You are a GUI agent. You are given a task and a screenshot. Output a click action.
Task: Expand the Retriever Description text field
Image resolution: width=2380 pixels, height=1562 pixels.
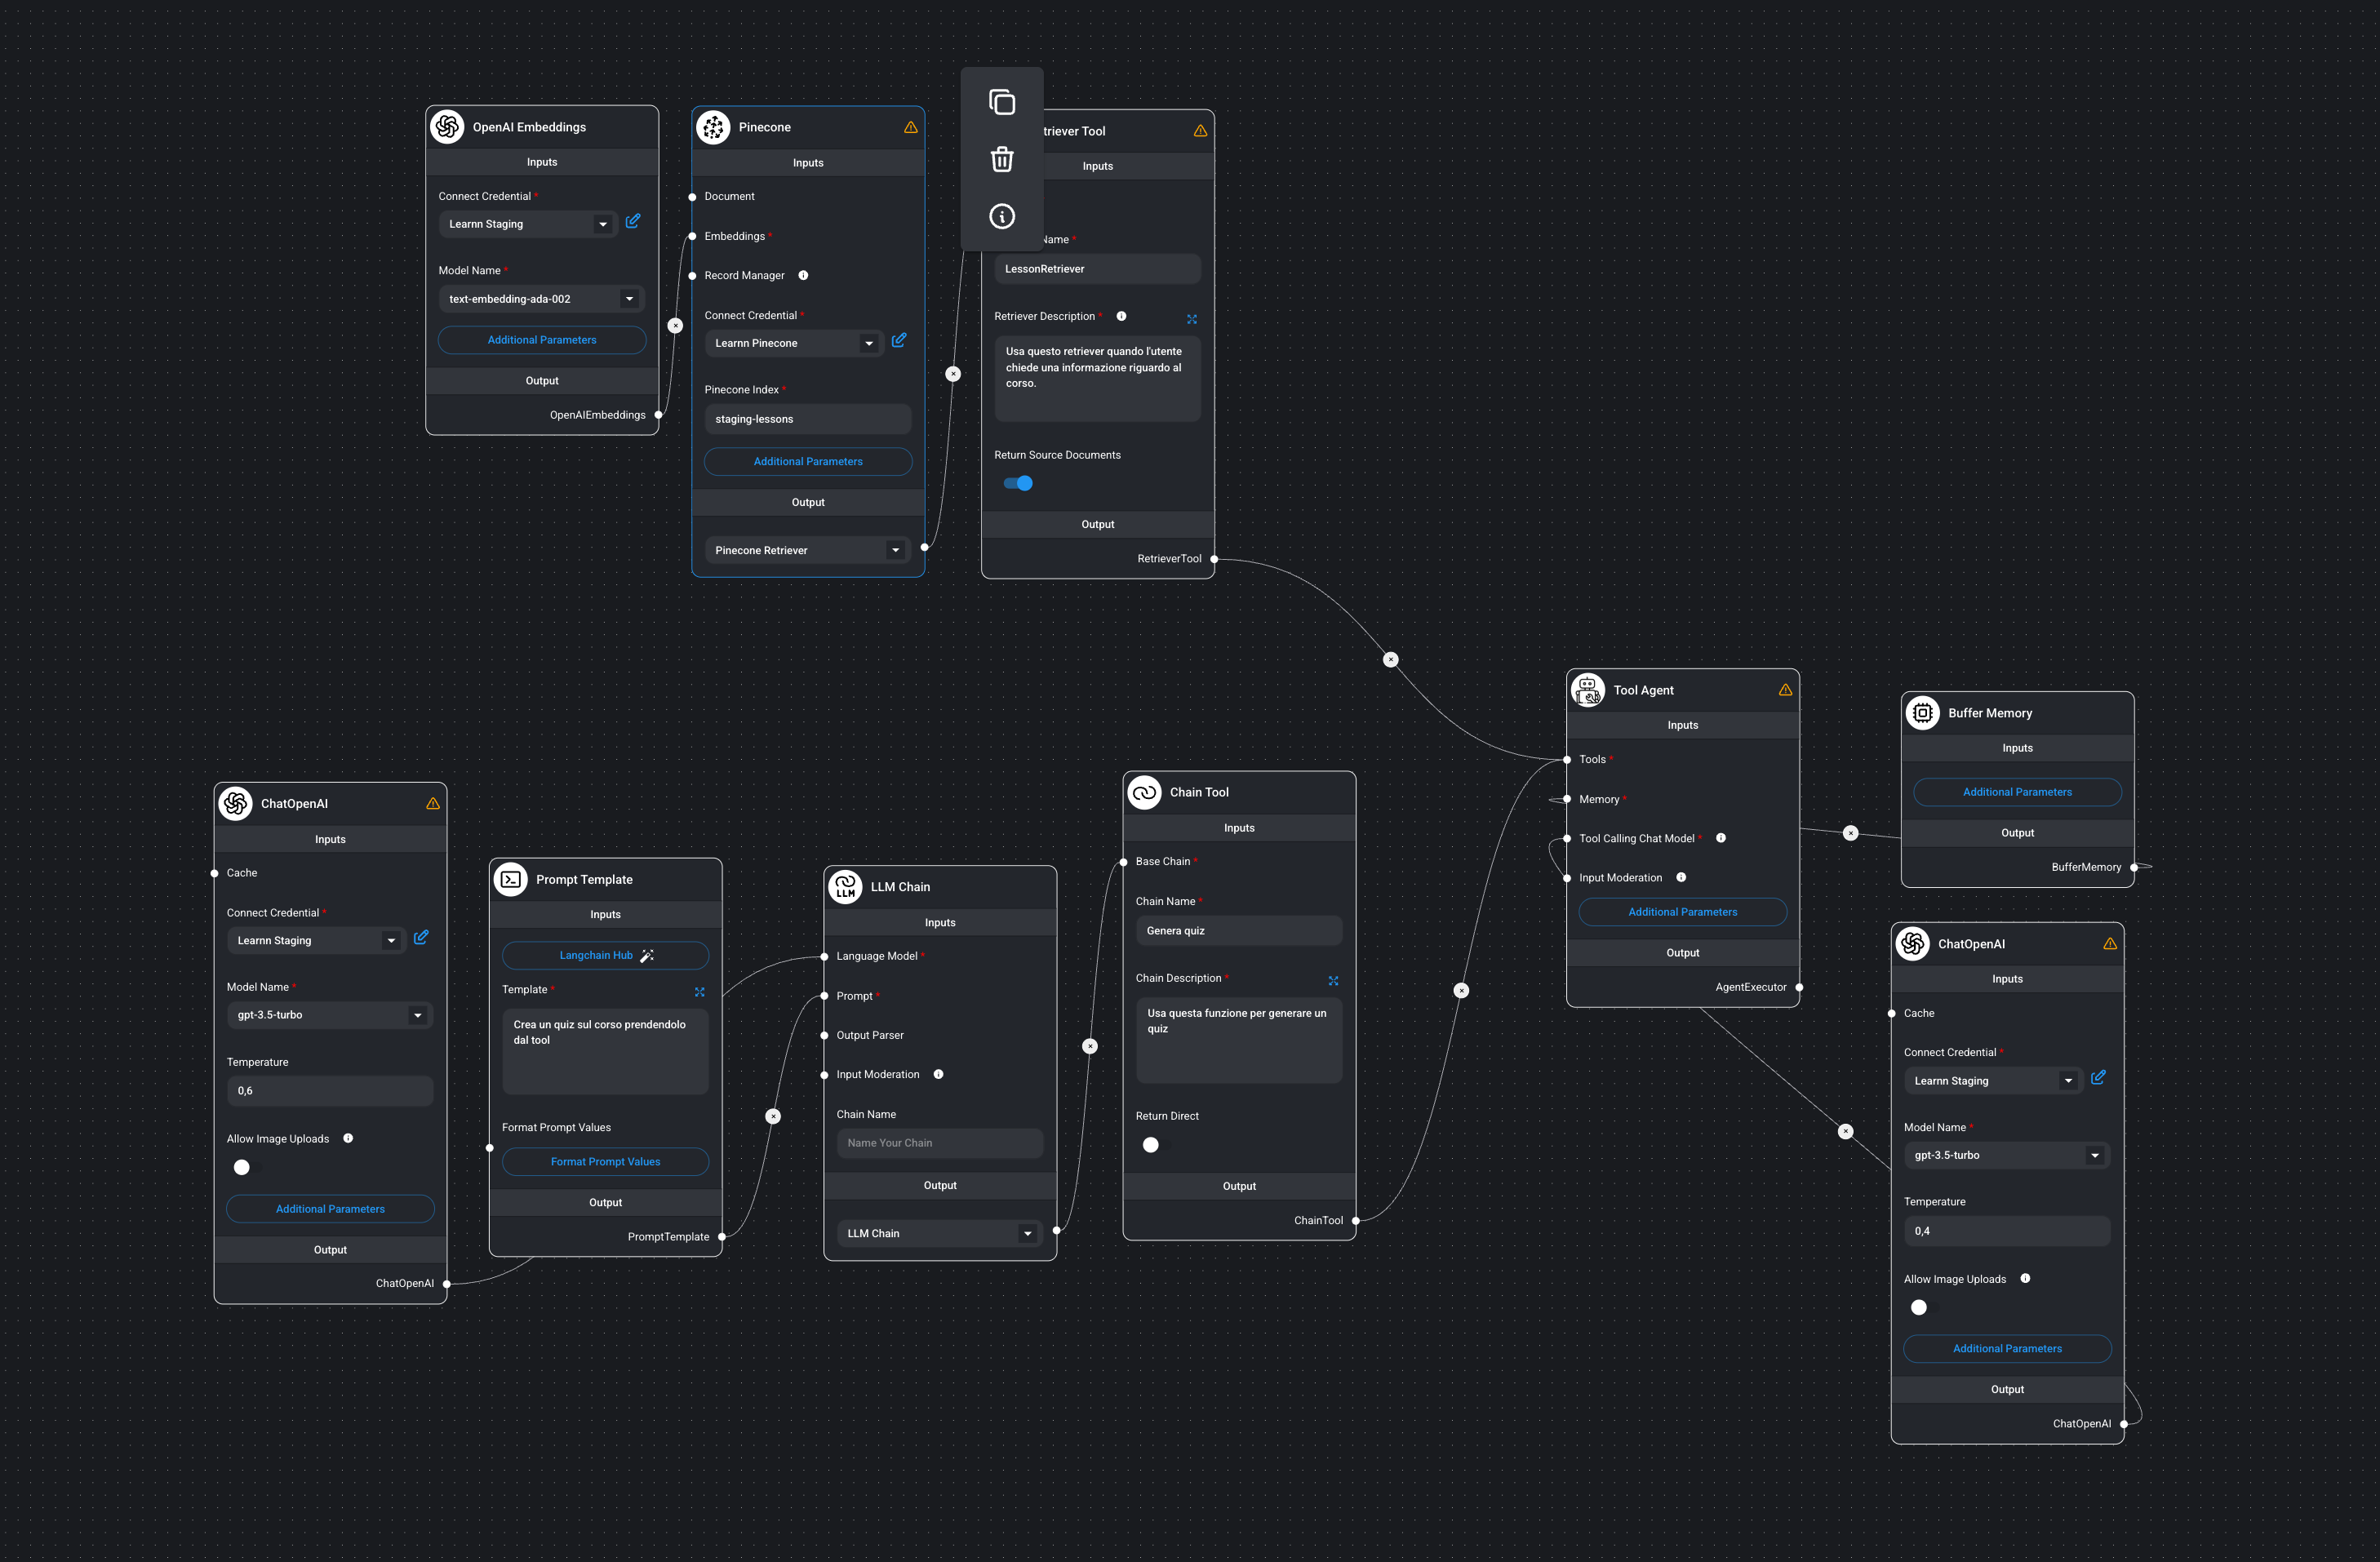point(1191,319)
